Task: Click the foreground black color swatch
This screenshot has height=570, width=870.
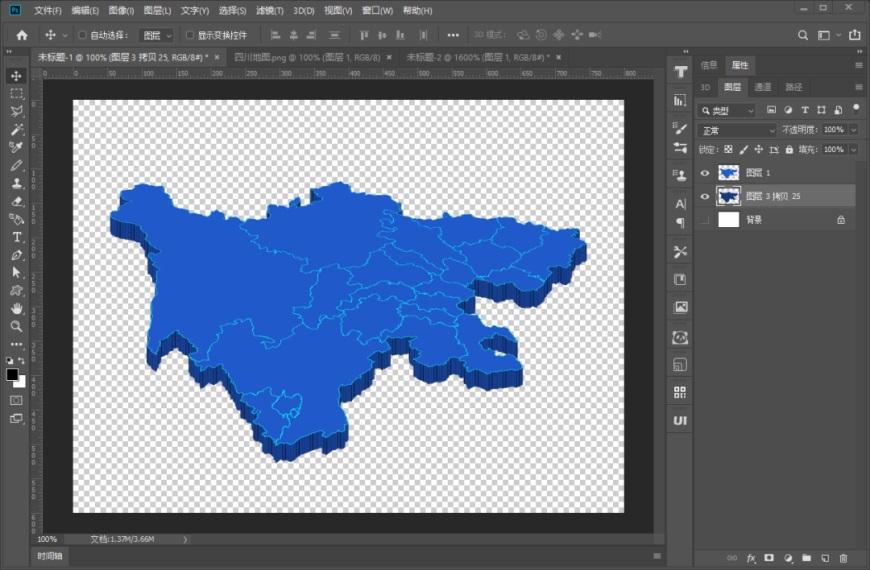Action: 12,375
